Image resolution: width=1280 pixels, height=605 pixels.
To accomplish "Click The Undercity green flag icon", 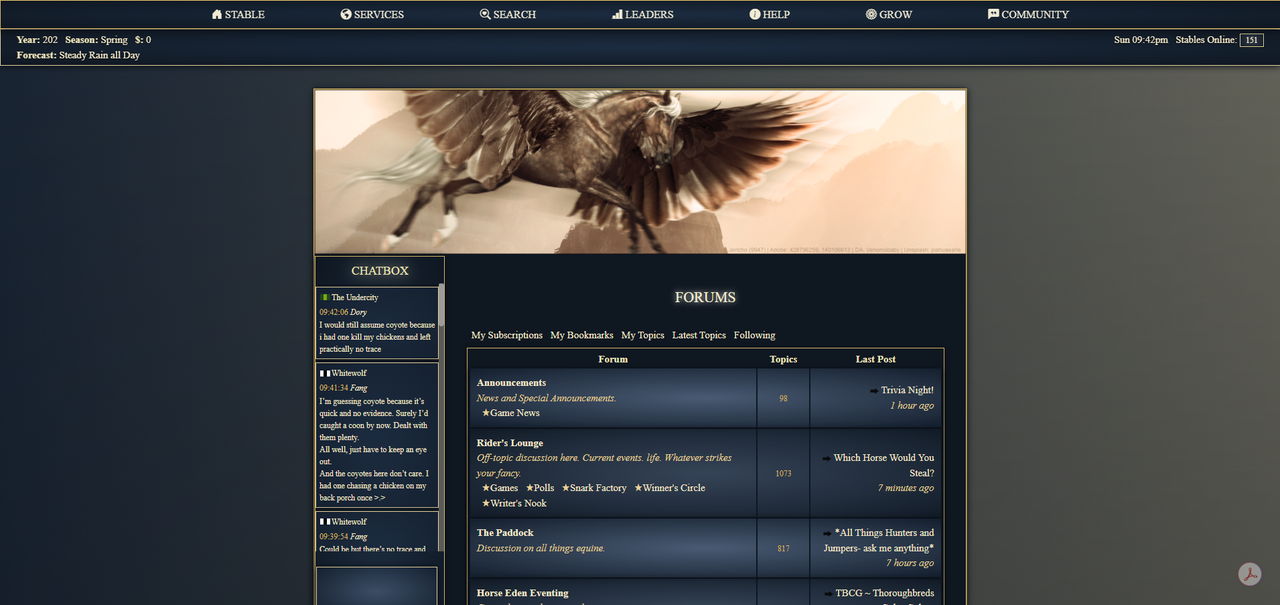I will 324,298.
